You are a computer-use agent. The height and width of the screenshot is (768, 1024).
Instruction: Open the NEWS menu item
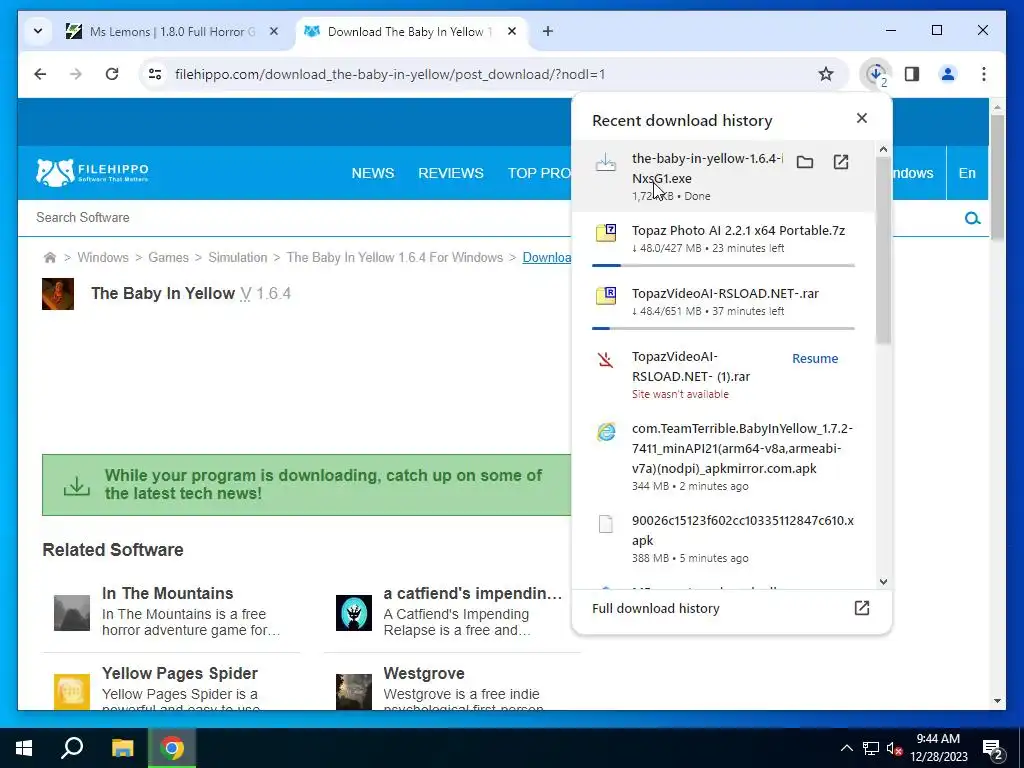click(x=373, y=173)
